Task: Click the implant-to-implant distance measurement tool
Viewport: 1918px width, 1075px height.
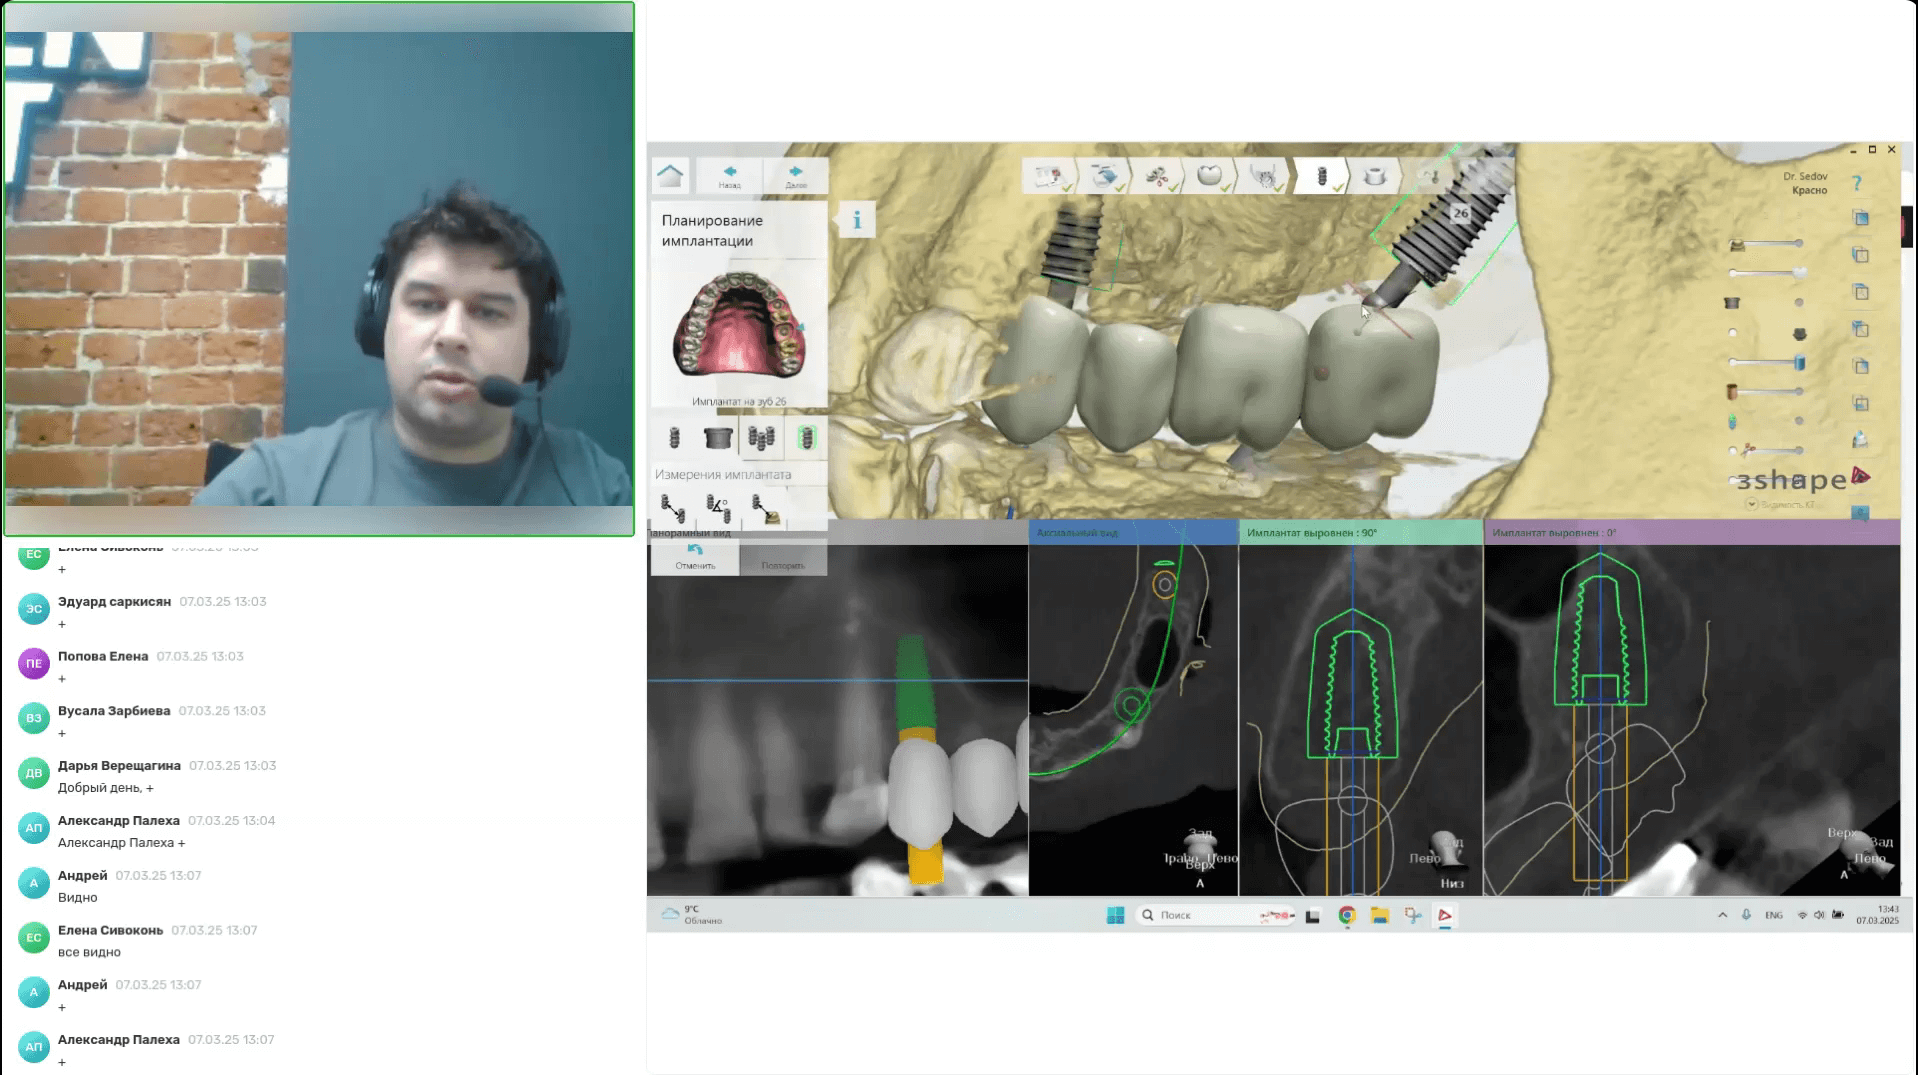Action: (673, 509)
